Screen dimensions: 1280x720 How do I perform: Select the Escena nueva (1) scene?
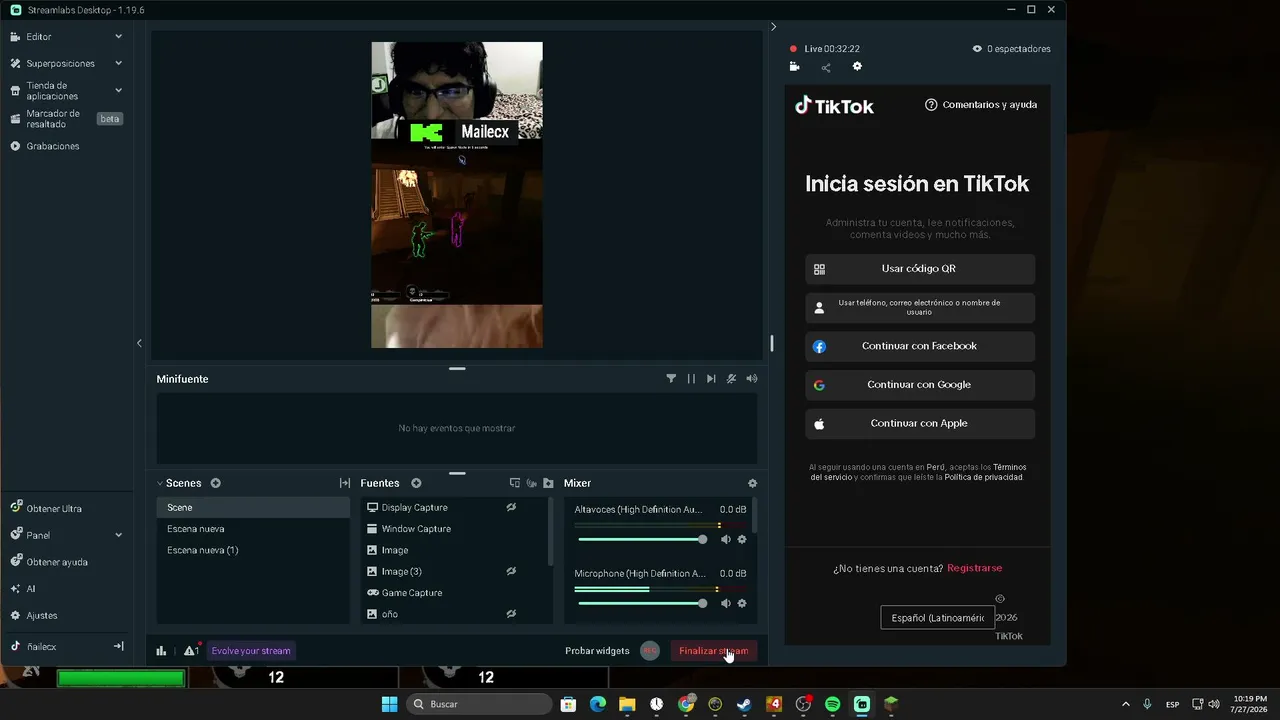tap(253, 551)
